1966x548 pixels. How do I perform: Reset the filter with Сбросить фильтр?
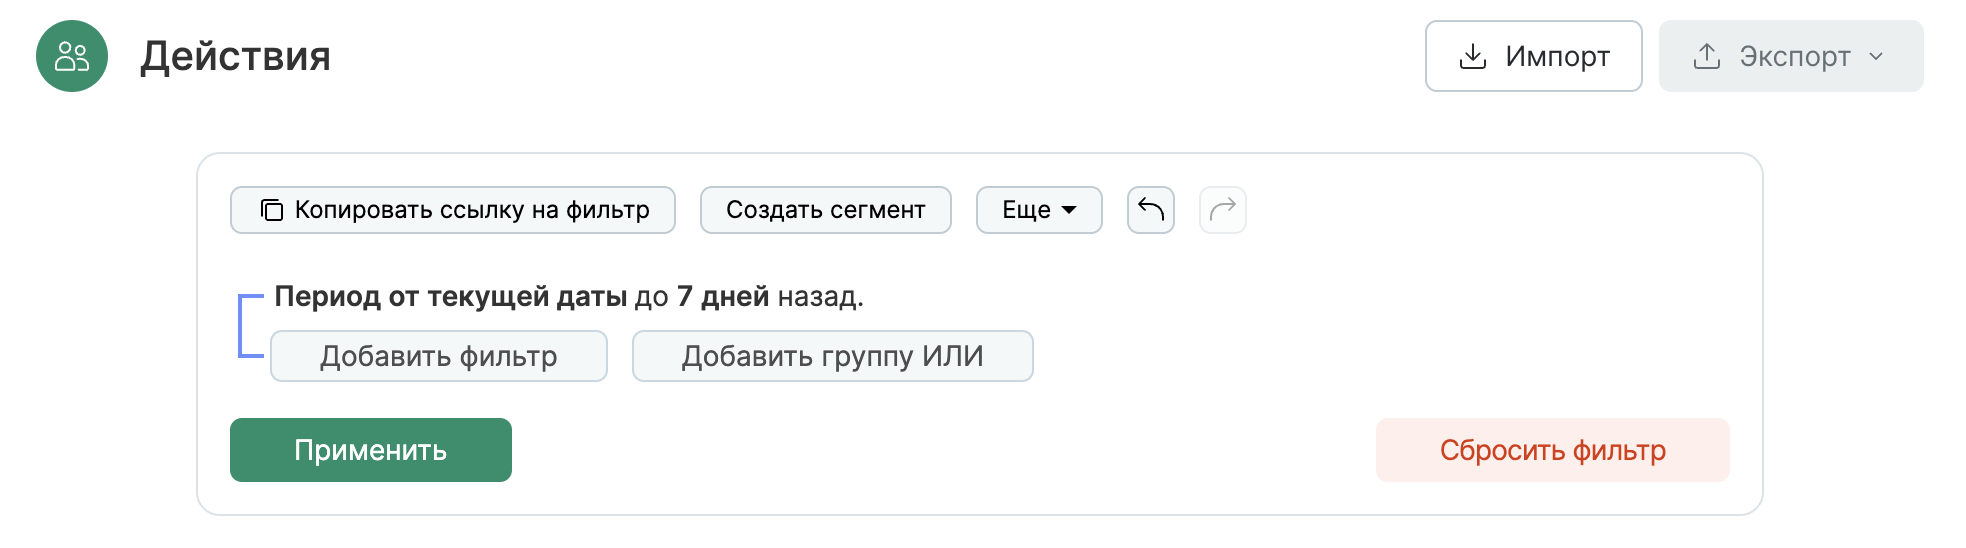tap(1553, 450)
